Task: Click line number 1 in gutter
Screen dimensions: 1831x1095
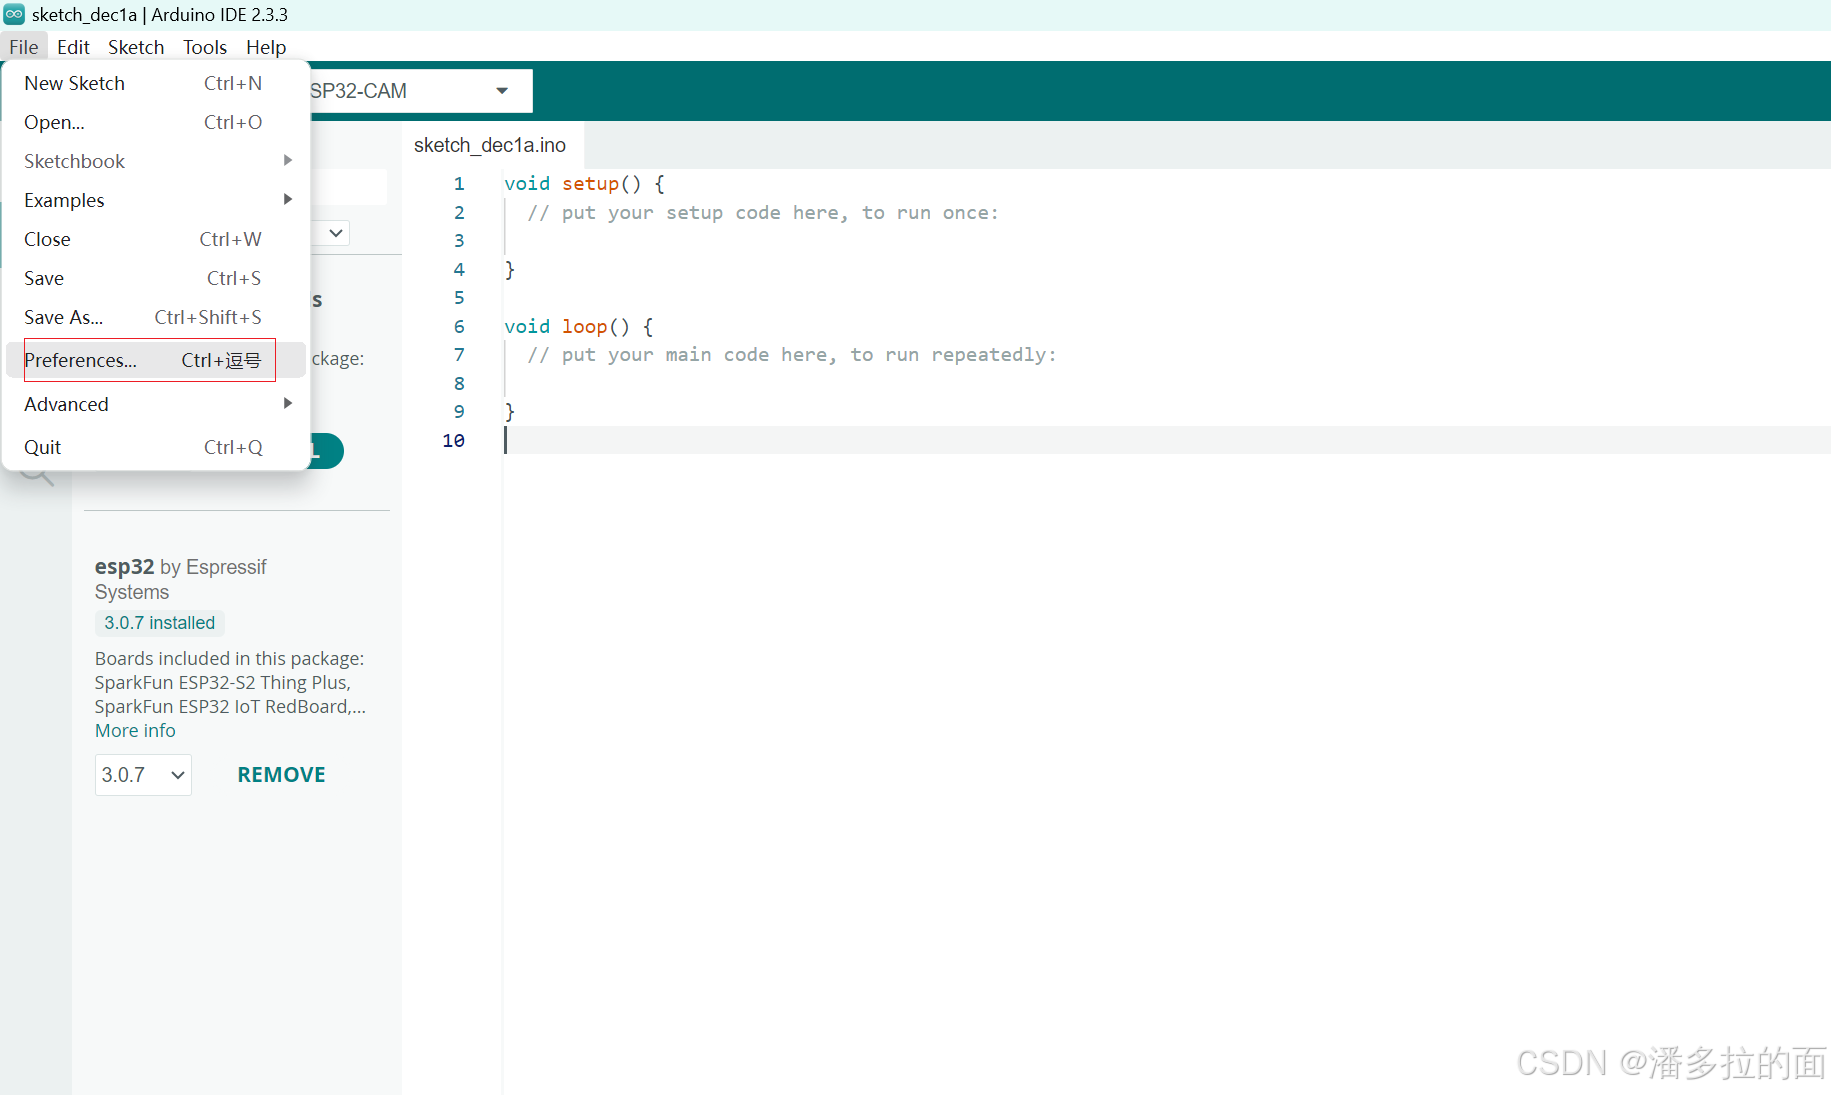Action: click(x=459, y=184)
